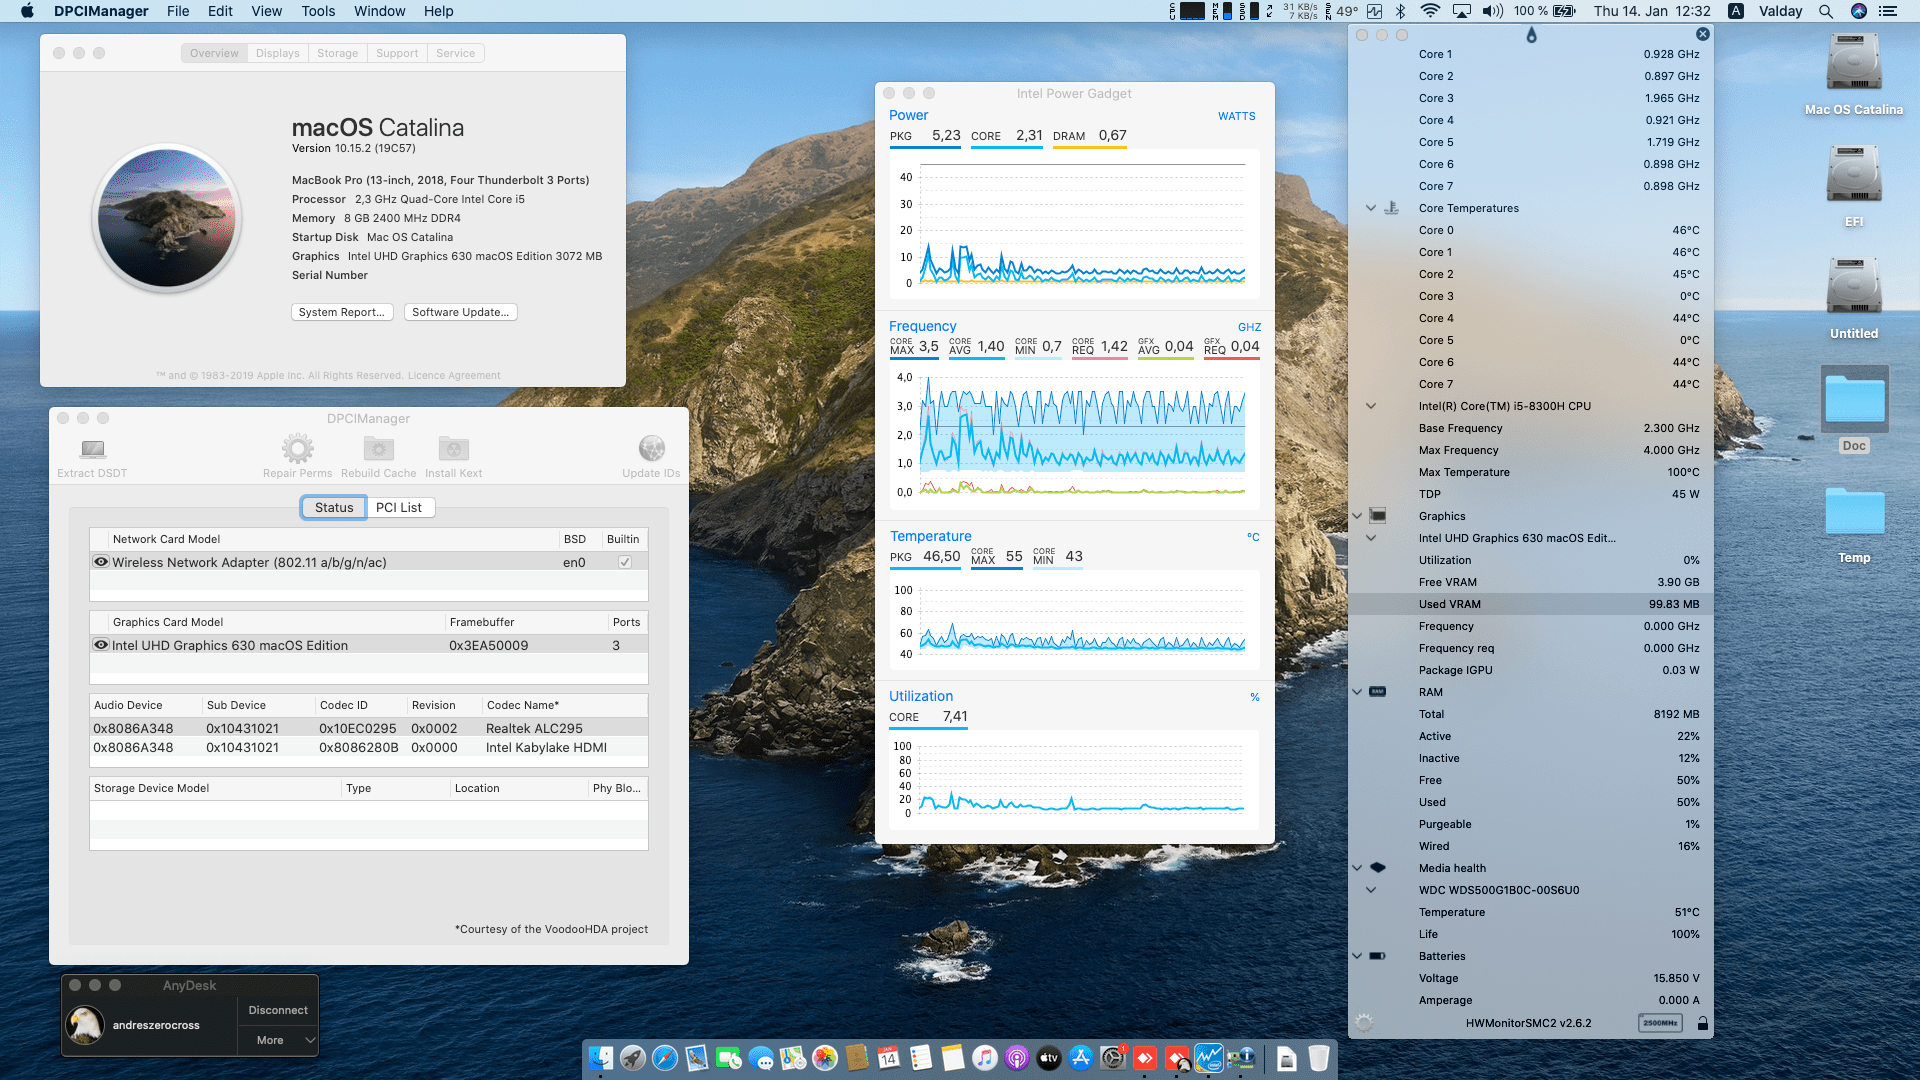The height and width of the screenshot is (1080, 1920).
Task: Switch to Displays tab in About This Mac
Action: click(277, 53)
